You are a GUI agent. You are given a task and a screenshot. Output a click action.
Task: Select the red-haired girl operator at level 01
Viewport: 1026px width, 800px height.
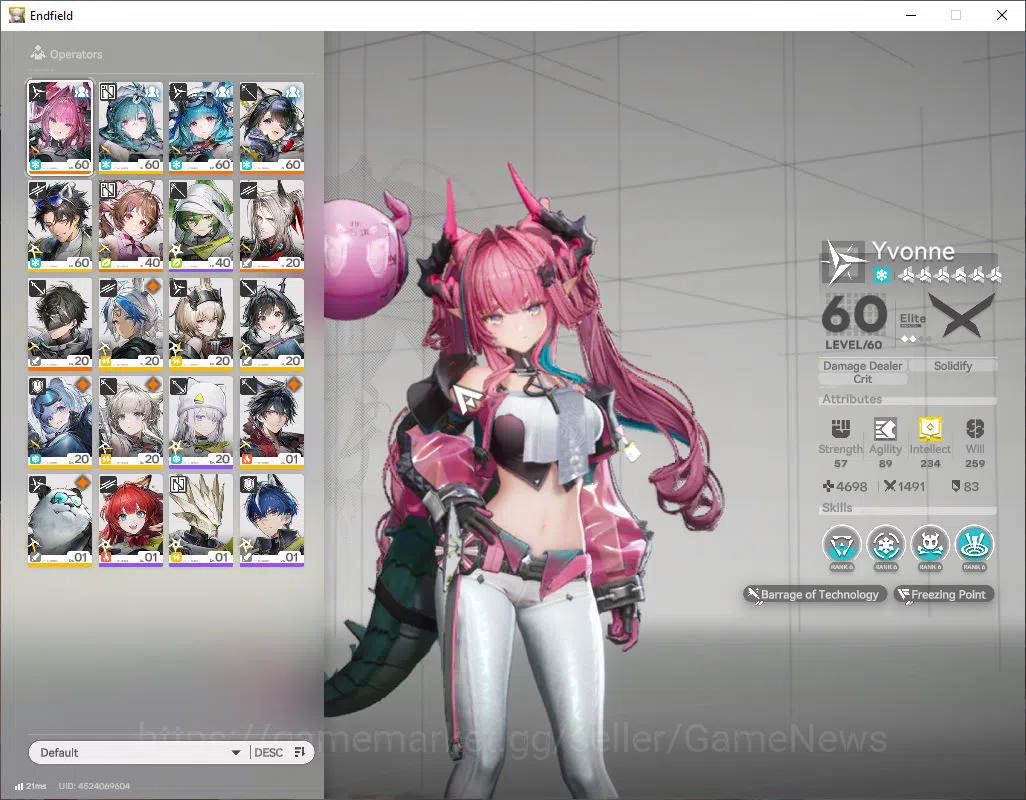click(x=131, y=520)
